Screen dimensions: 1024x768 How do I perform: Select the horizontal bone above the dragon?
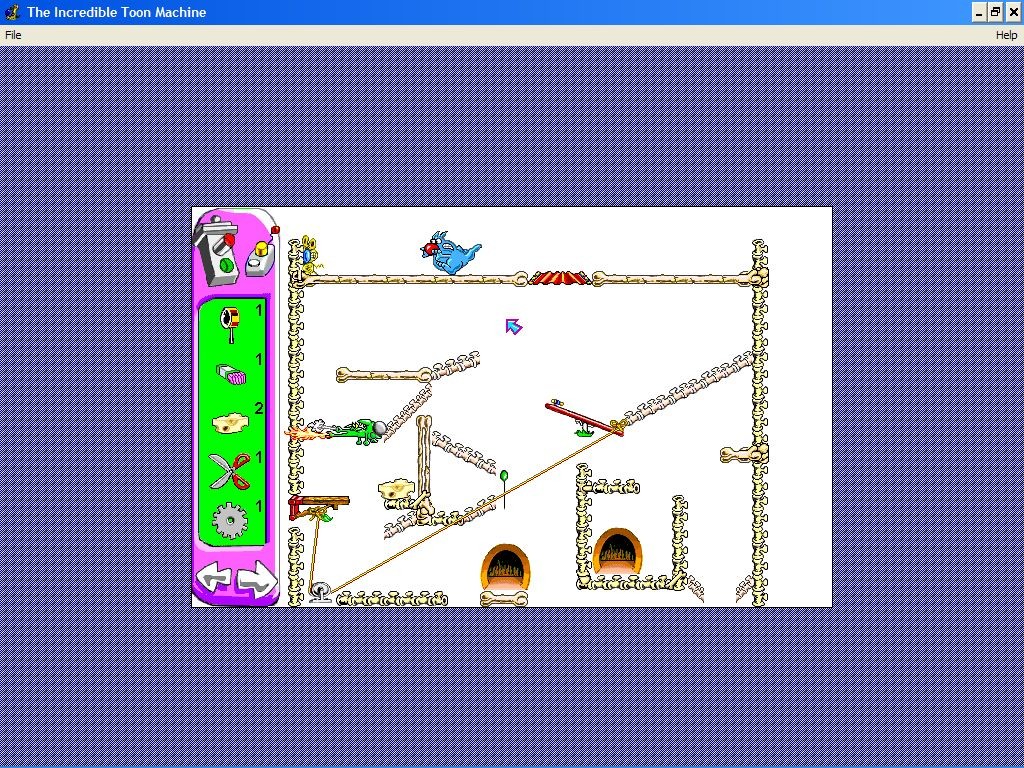(384, 375)
